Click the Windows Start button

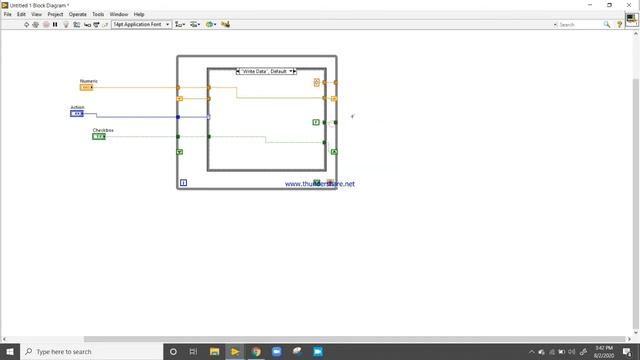tap(10, 351)
